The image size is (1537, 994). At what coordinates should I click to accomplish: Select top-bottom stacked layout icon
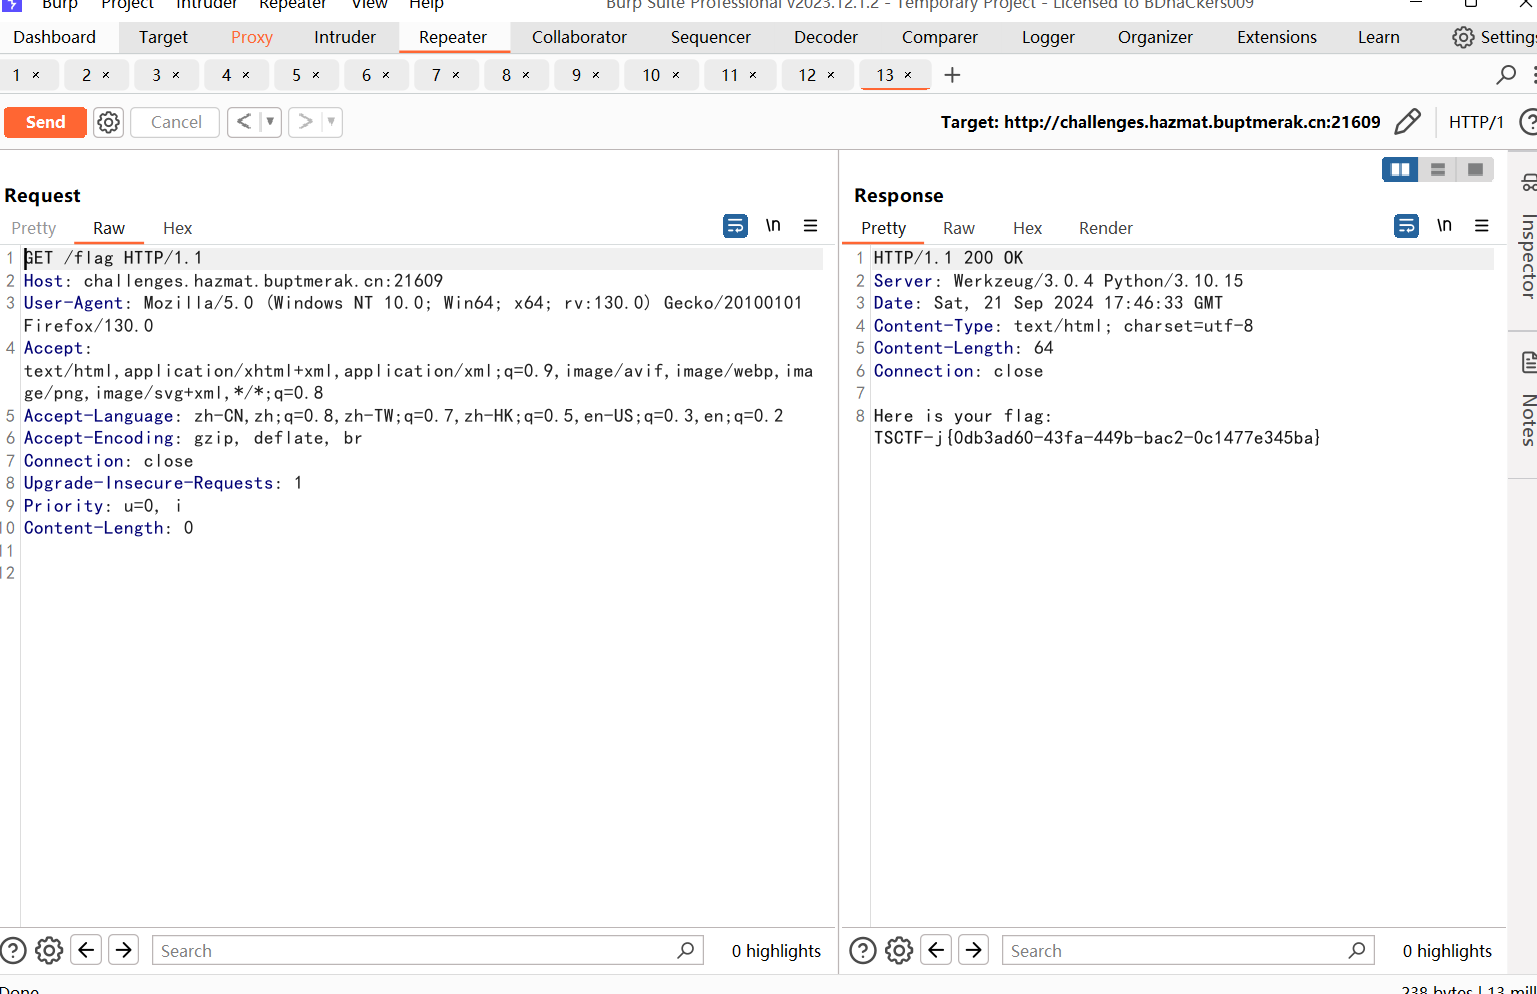(1437, 170)
